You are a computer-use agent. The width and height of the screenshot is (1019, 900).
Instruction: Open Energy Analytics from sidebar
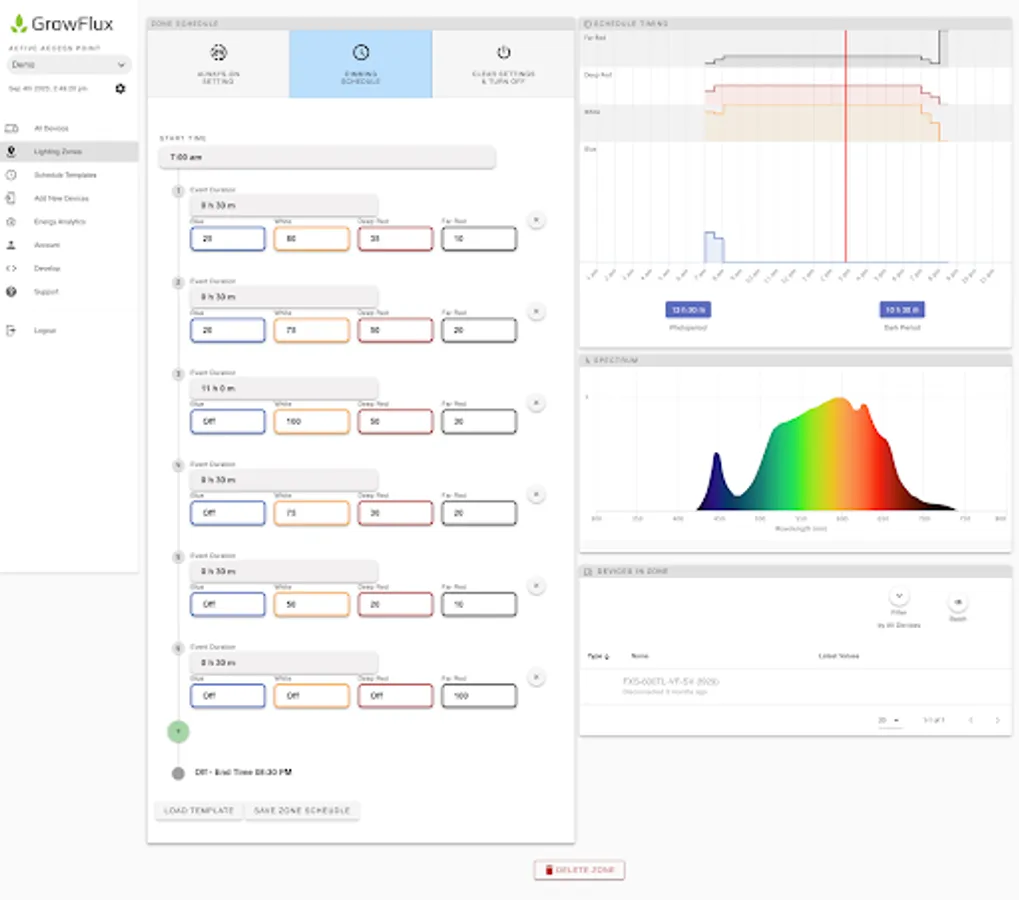[x=59, y=222]
